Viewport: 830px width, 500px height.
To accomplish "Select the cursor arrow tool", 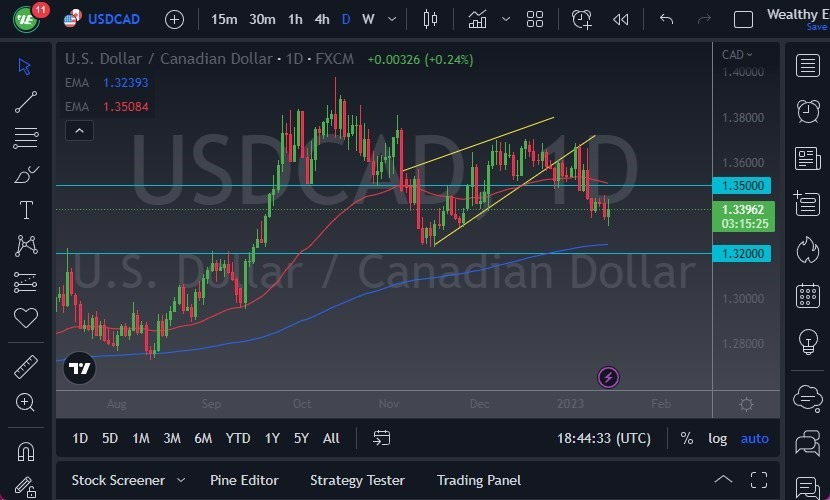I will click(24, 67).
